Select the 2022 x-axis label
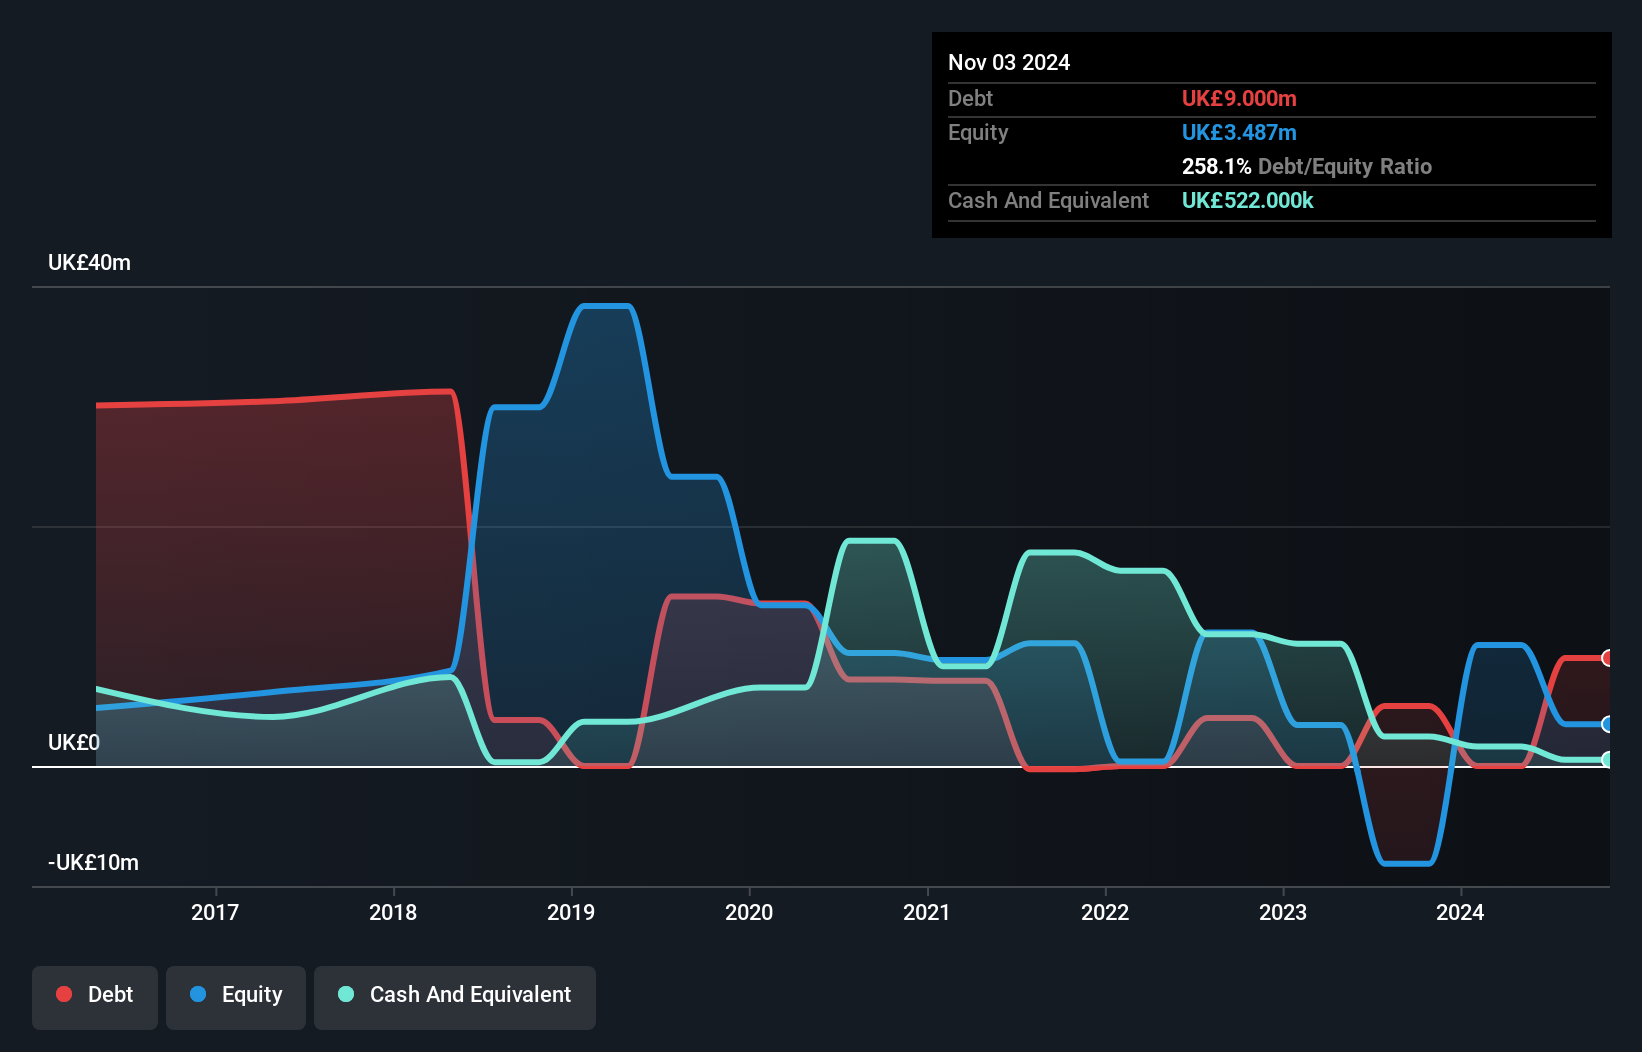This screenshot has height=1052, width=1642. (1105, 912)
